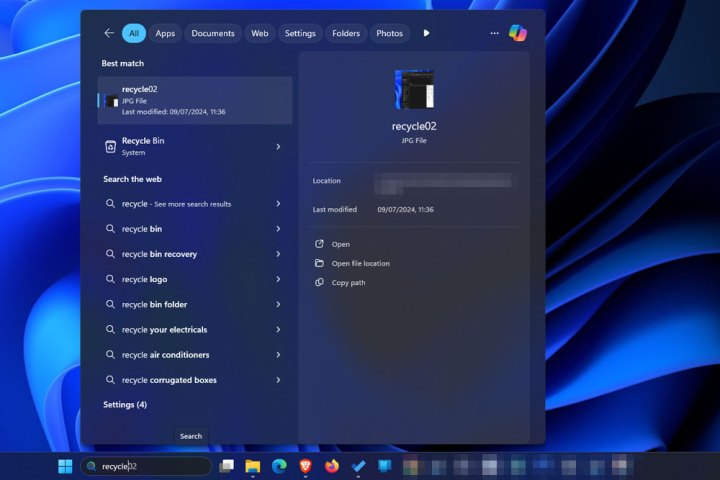Open the Windows Start menu
The height and width of the screenshot is (480, 720).
65,466
